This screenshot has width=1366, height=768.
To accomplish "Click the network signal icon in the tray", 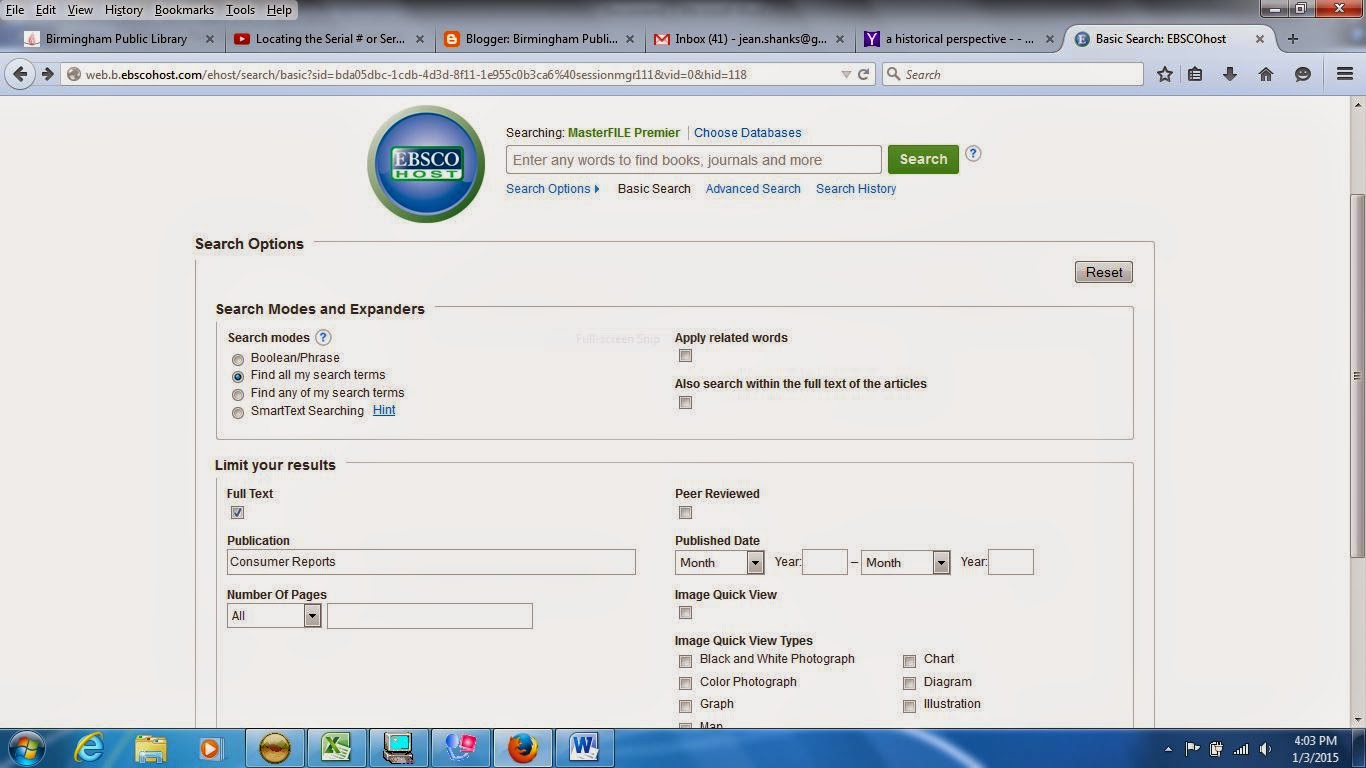I will [1241, 749].
